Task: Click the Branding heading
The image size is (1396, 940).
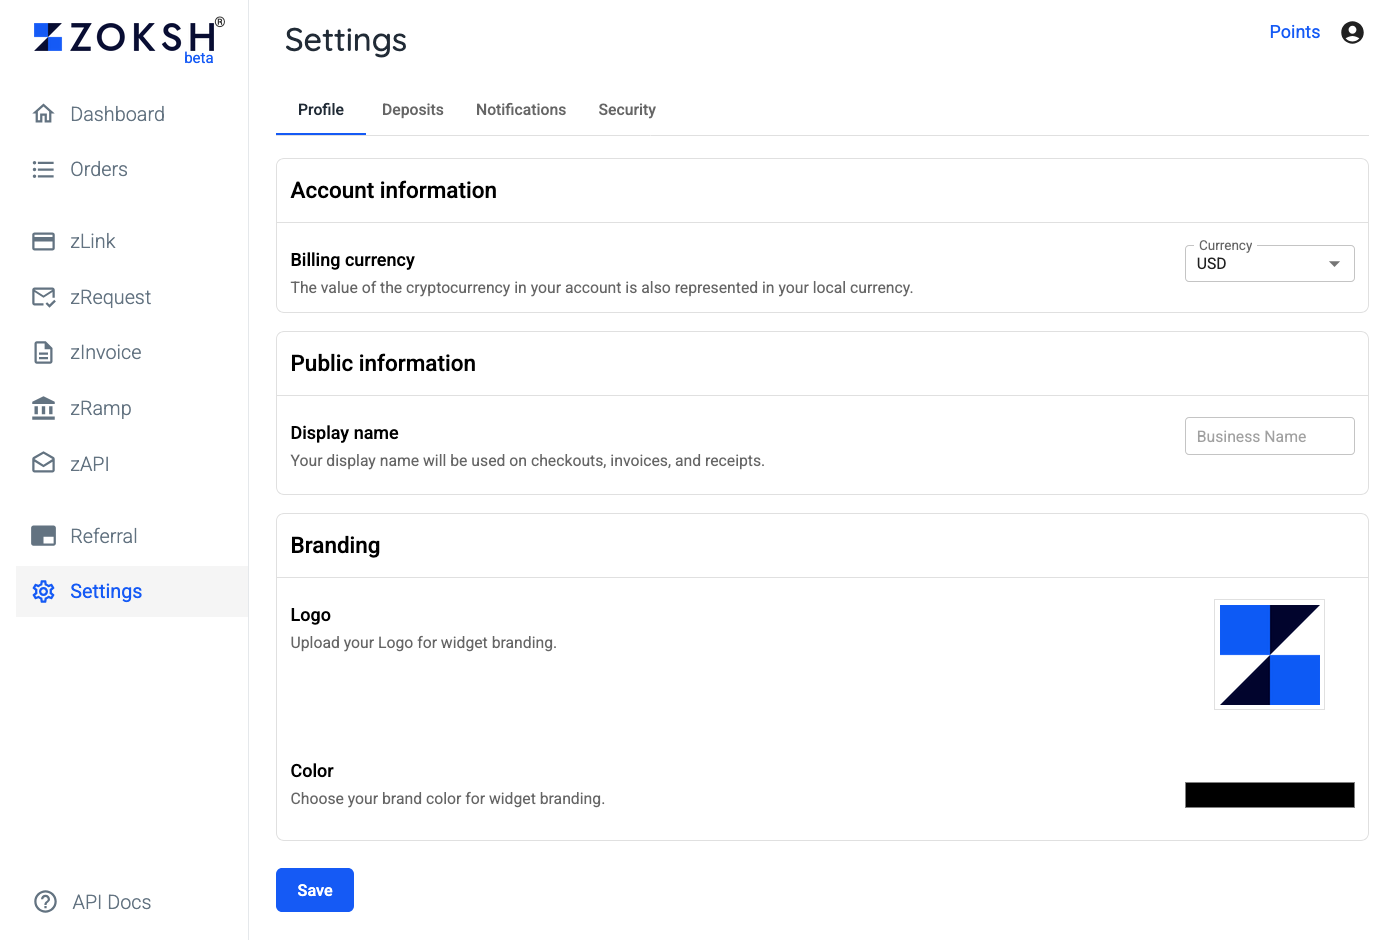Action: [335, 545]
